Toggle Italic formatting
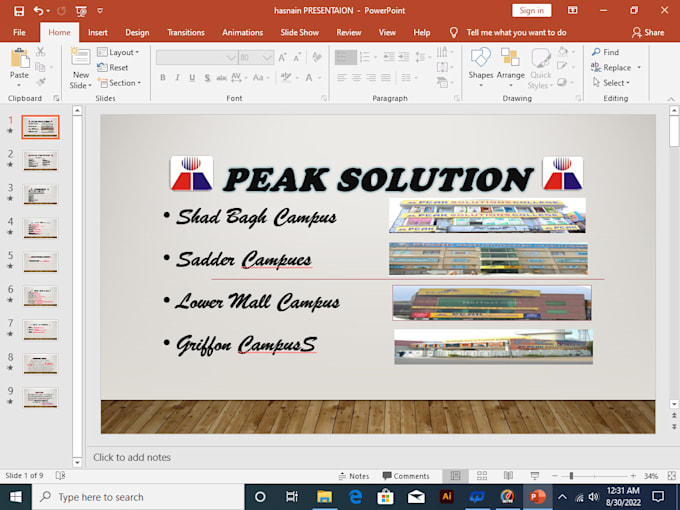This screenshot has width=680, height=510. (177, 78)
